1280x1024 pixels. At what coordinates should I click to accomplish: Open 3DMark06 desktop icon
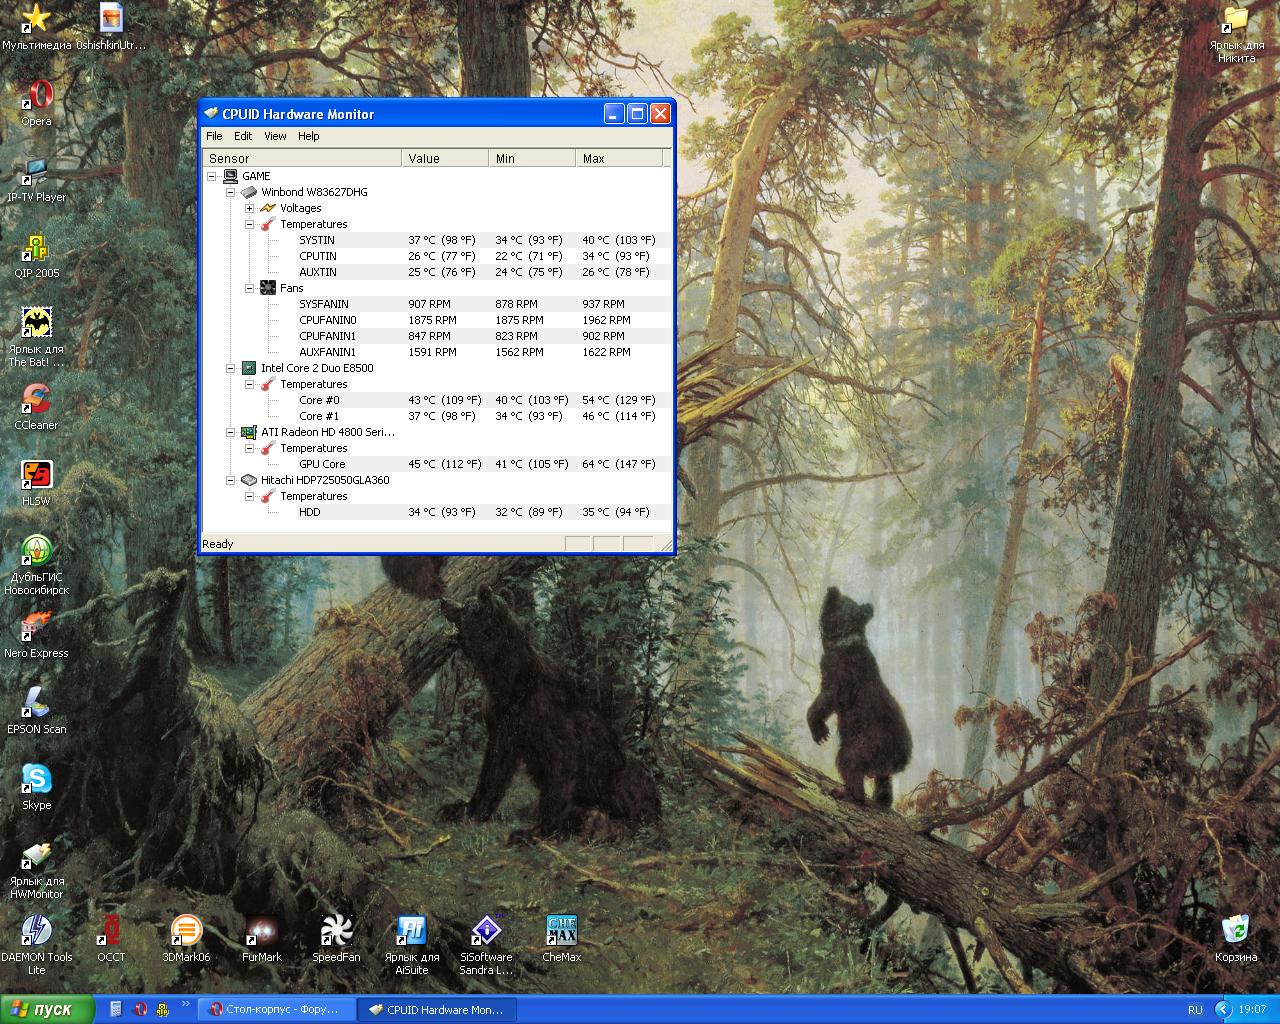186,933
